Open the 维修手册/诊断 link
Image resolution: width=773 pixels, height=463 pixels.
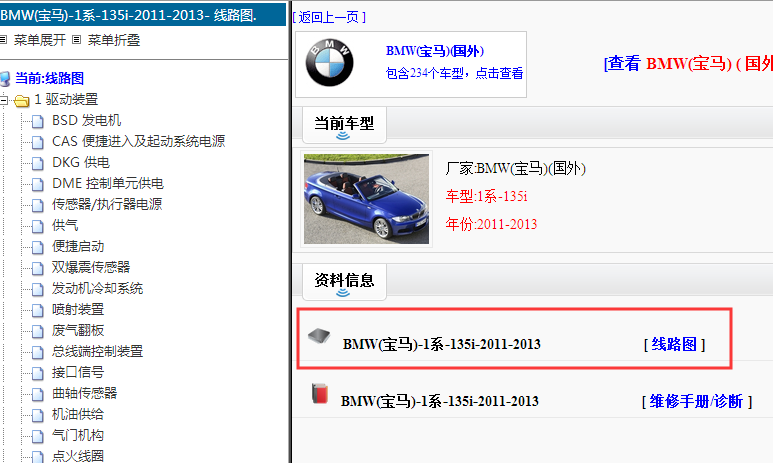695,401
